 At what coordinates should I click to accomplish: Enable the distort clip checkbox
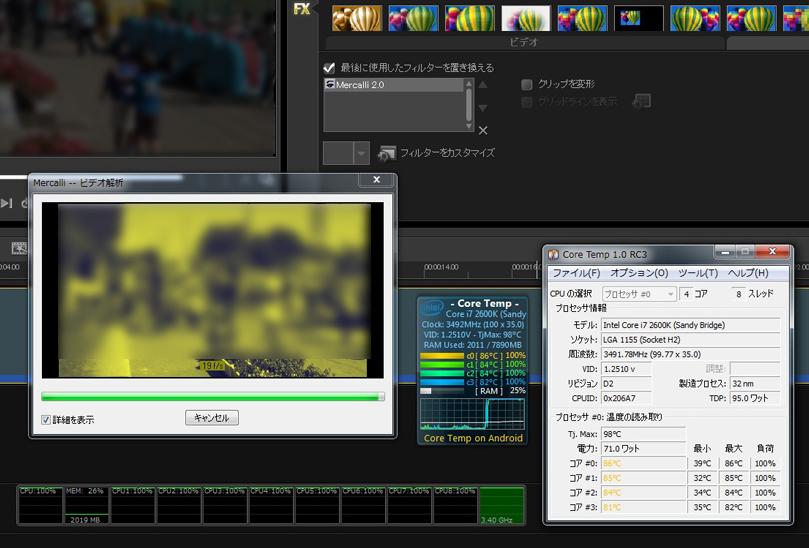coord(527,84)
